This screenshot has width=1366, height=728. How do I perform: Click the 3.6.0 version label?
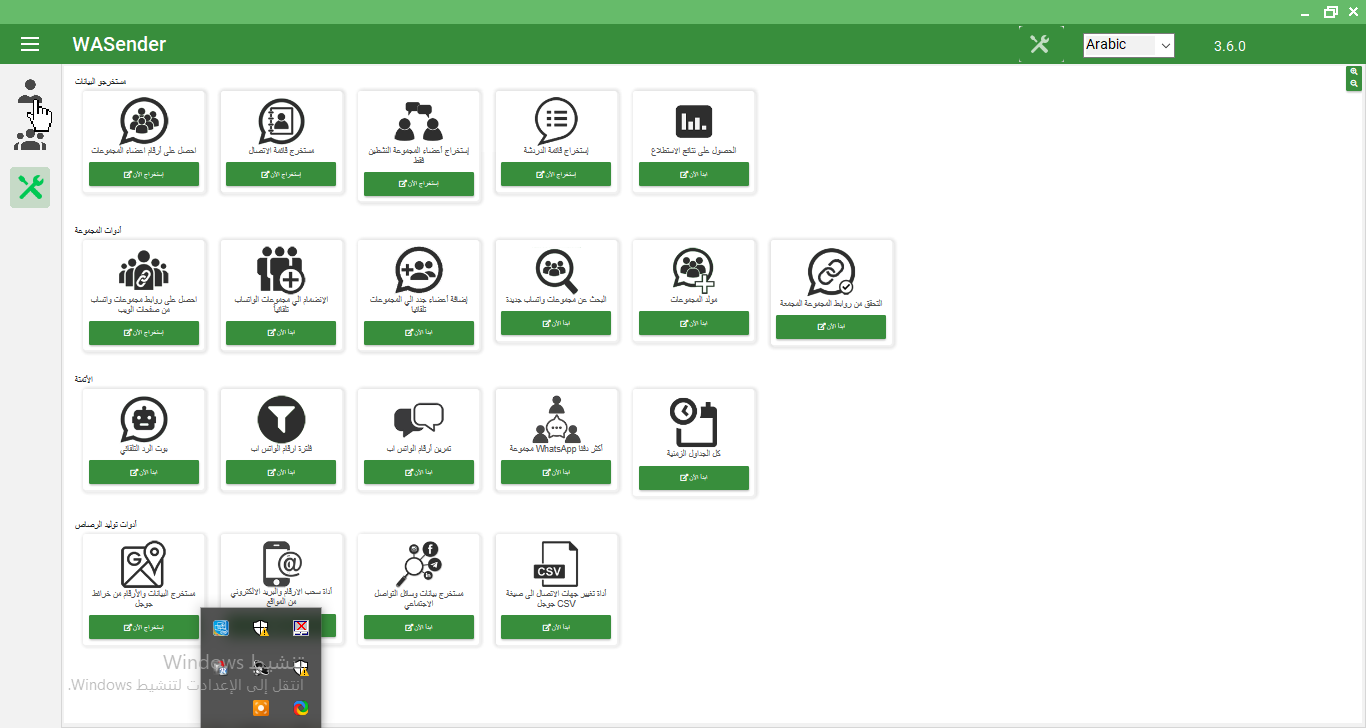click(x=1230, y=46)
